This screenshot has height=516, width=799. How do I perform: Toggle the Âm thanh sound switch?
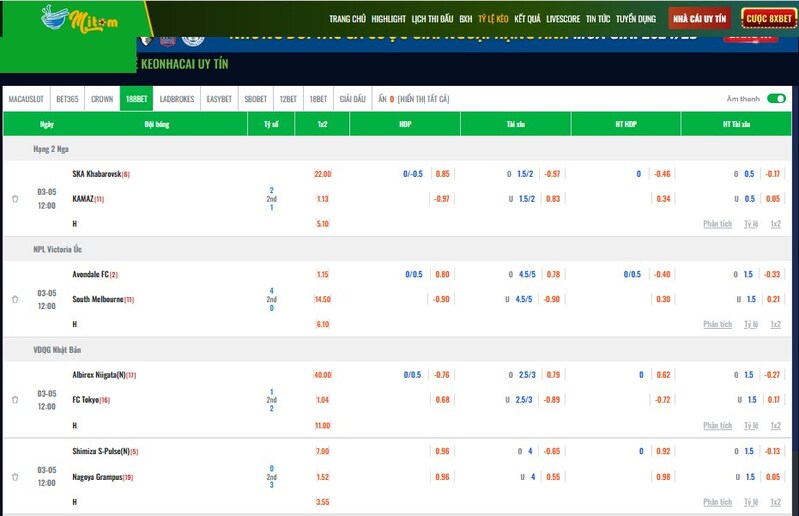coord(777,98)
